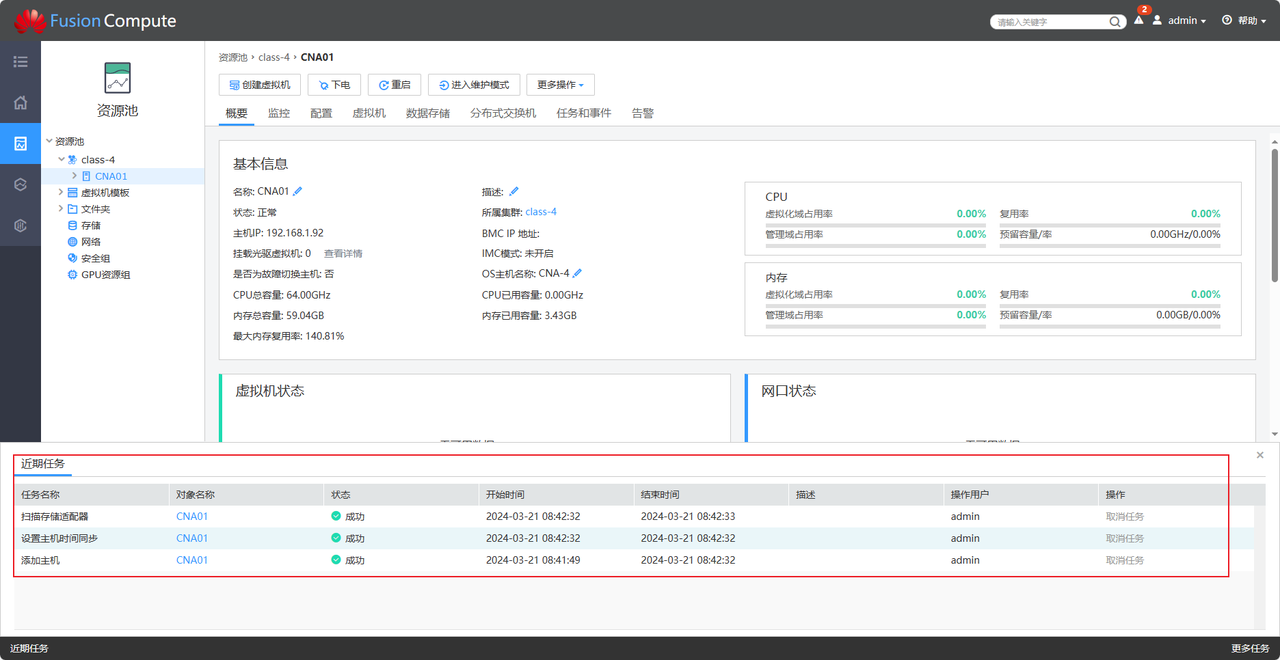Click the home icon in left sidebar

(x=20, y=103)
